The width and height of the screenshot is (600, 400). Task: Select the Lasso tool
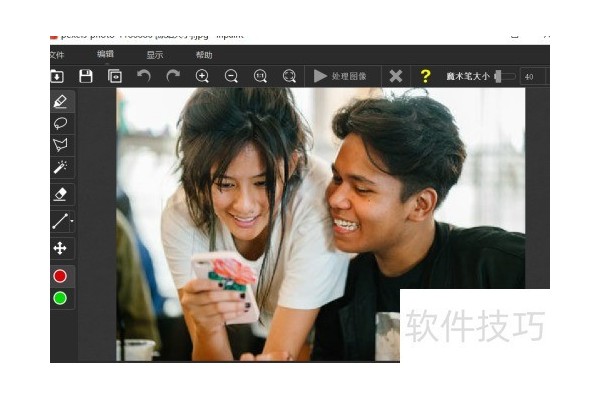pyautogui.click(x=60, y=123)
